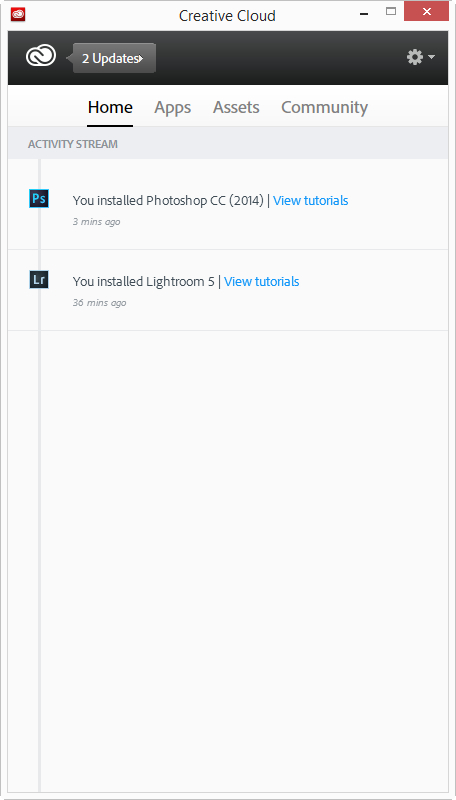This screenshot has width=456, height=800.
Task: Switch to the Apps tab
Action: tap(172, 107)
